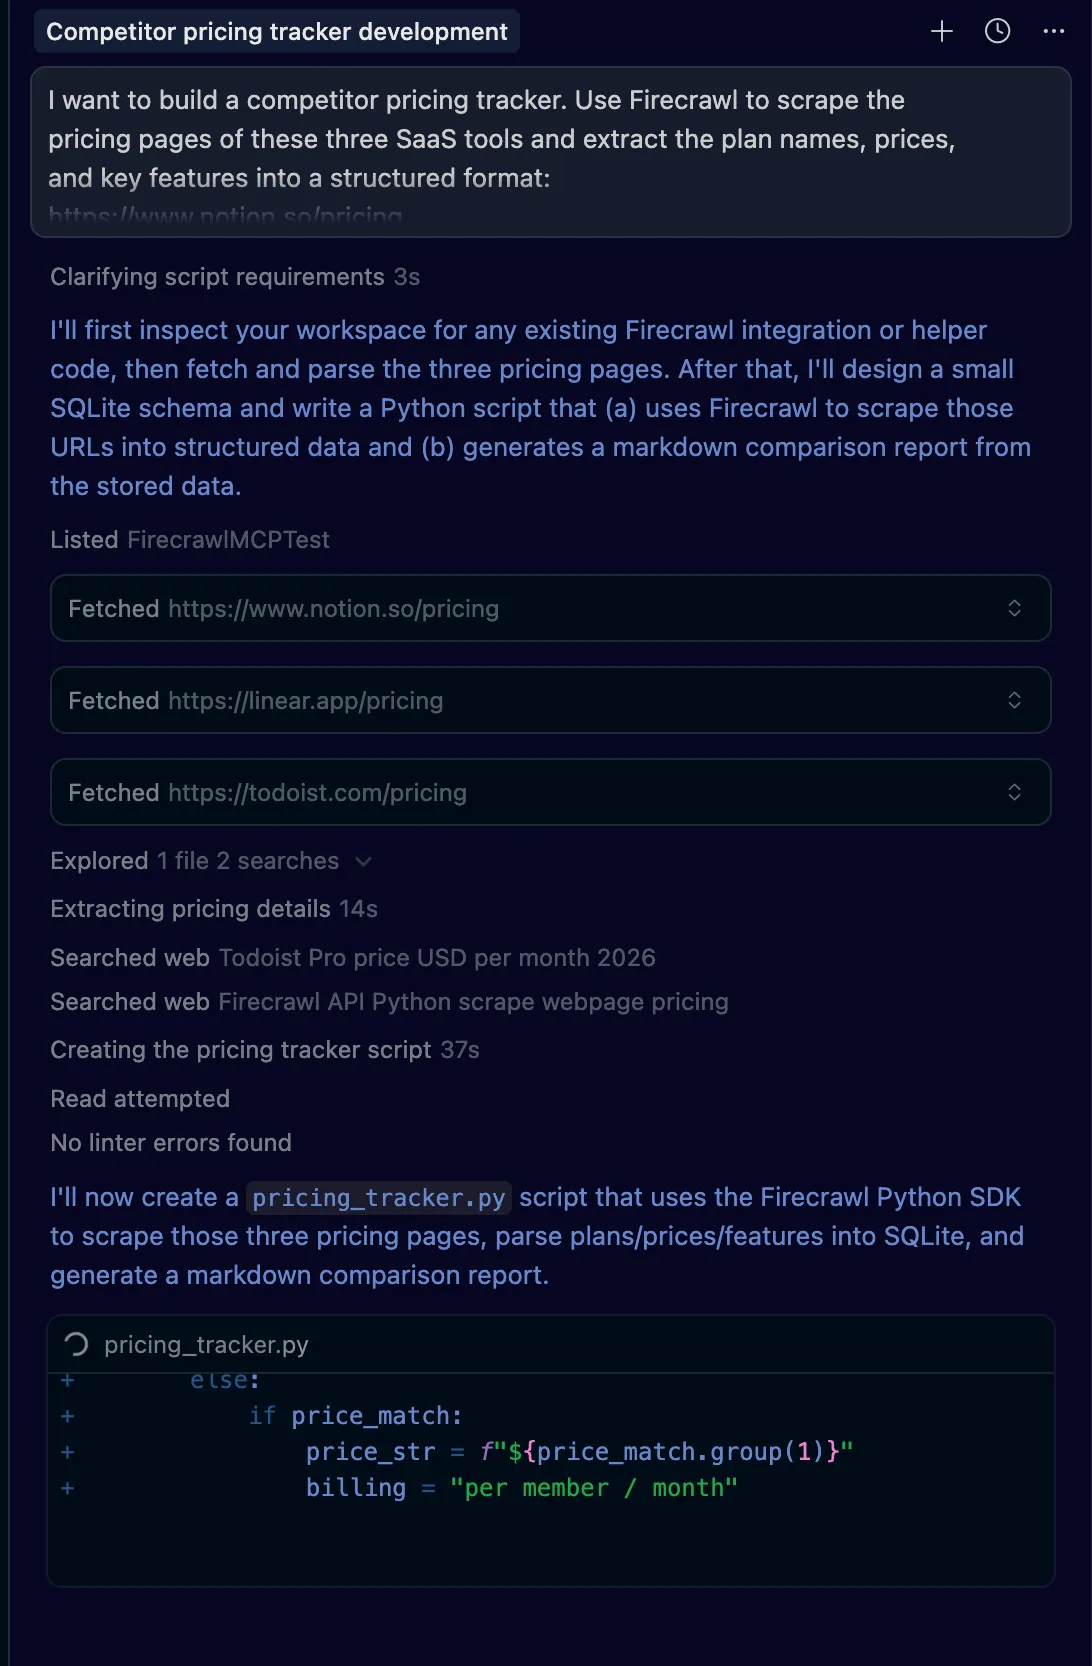Open the notion.so pricing URL link

(x=333, y=609)
